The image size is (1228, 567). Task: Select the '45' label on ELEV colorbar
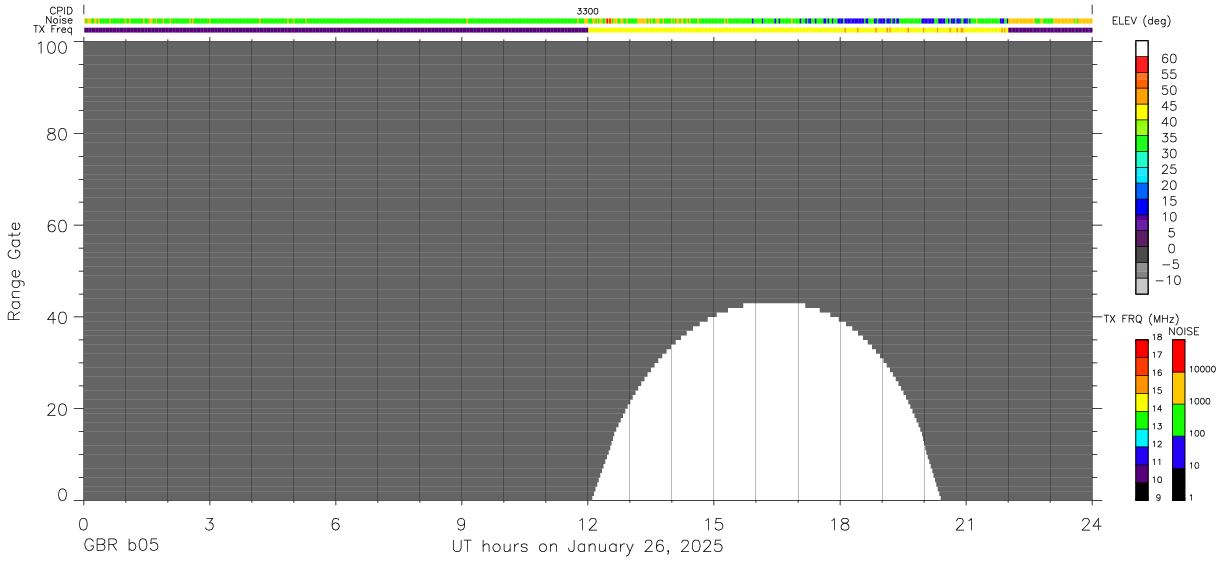click(1168, 106)
